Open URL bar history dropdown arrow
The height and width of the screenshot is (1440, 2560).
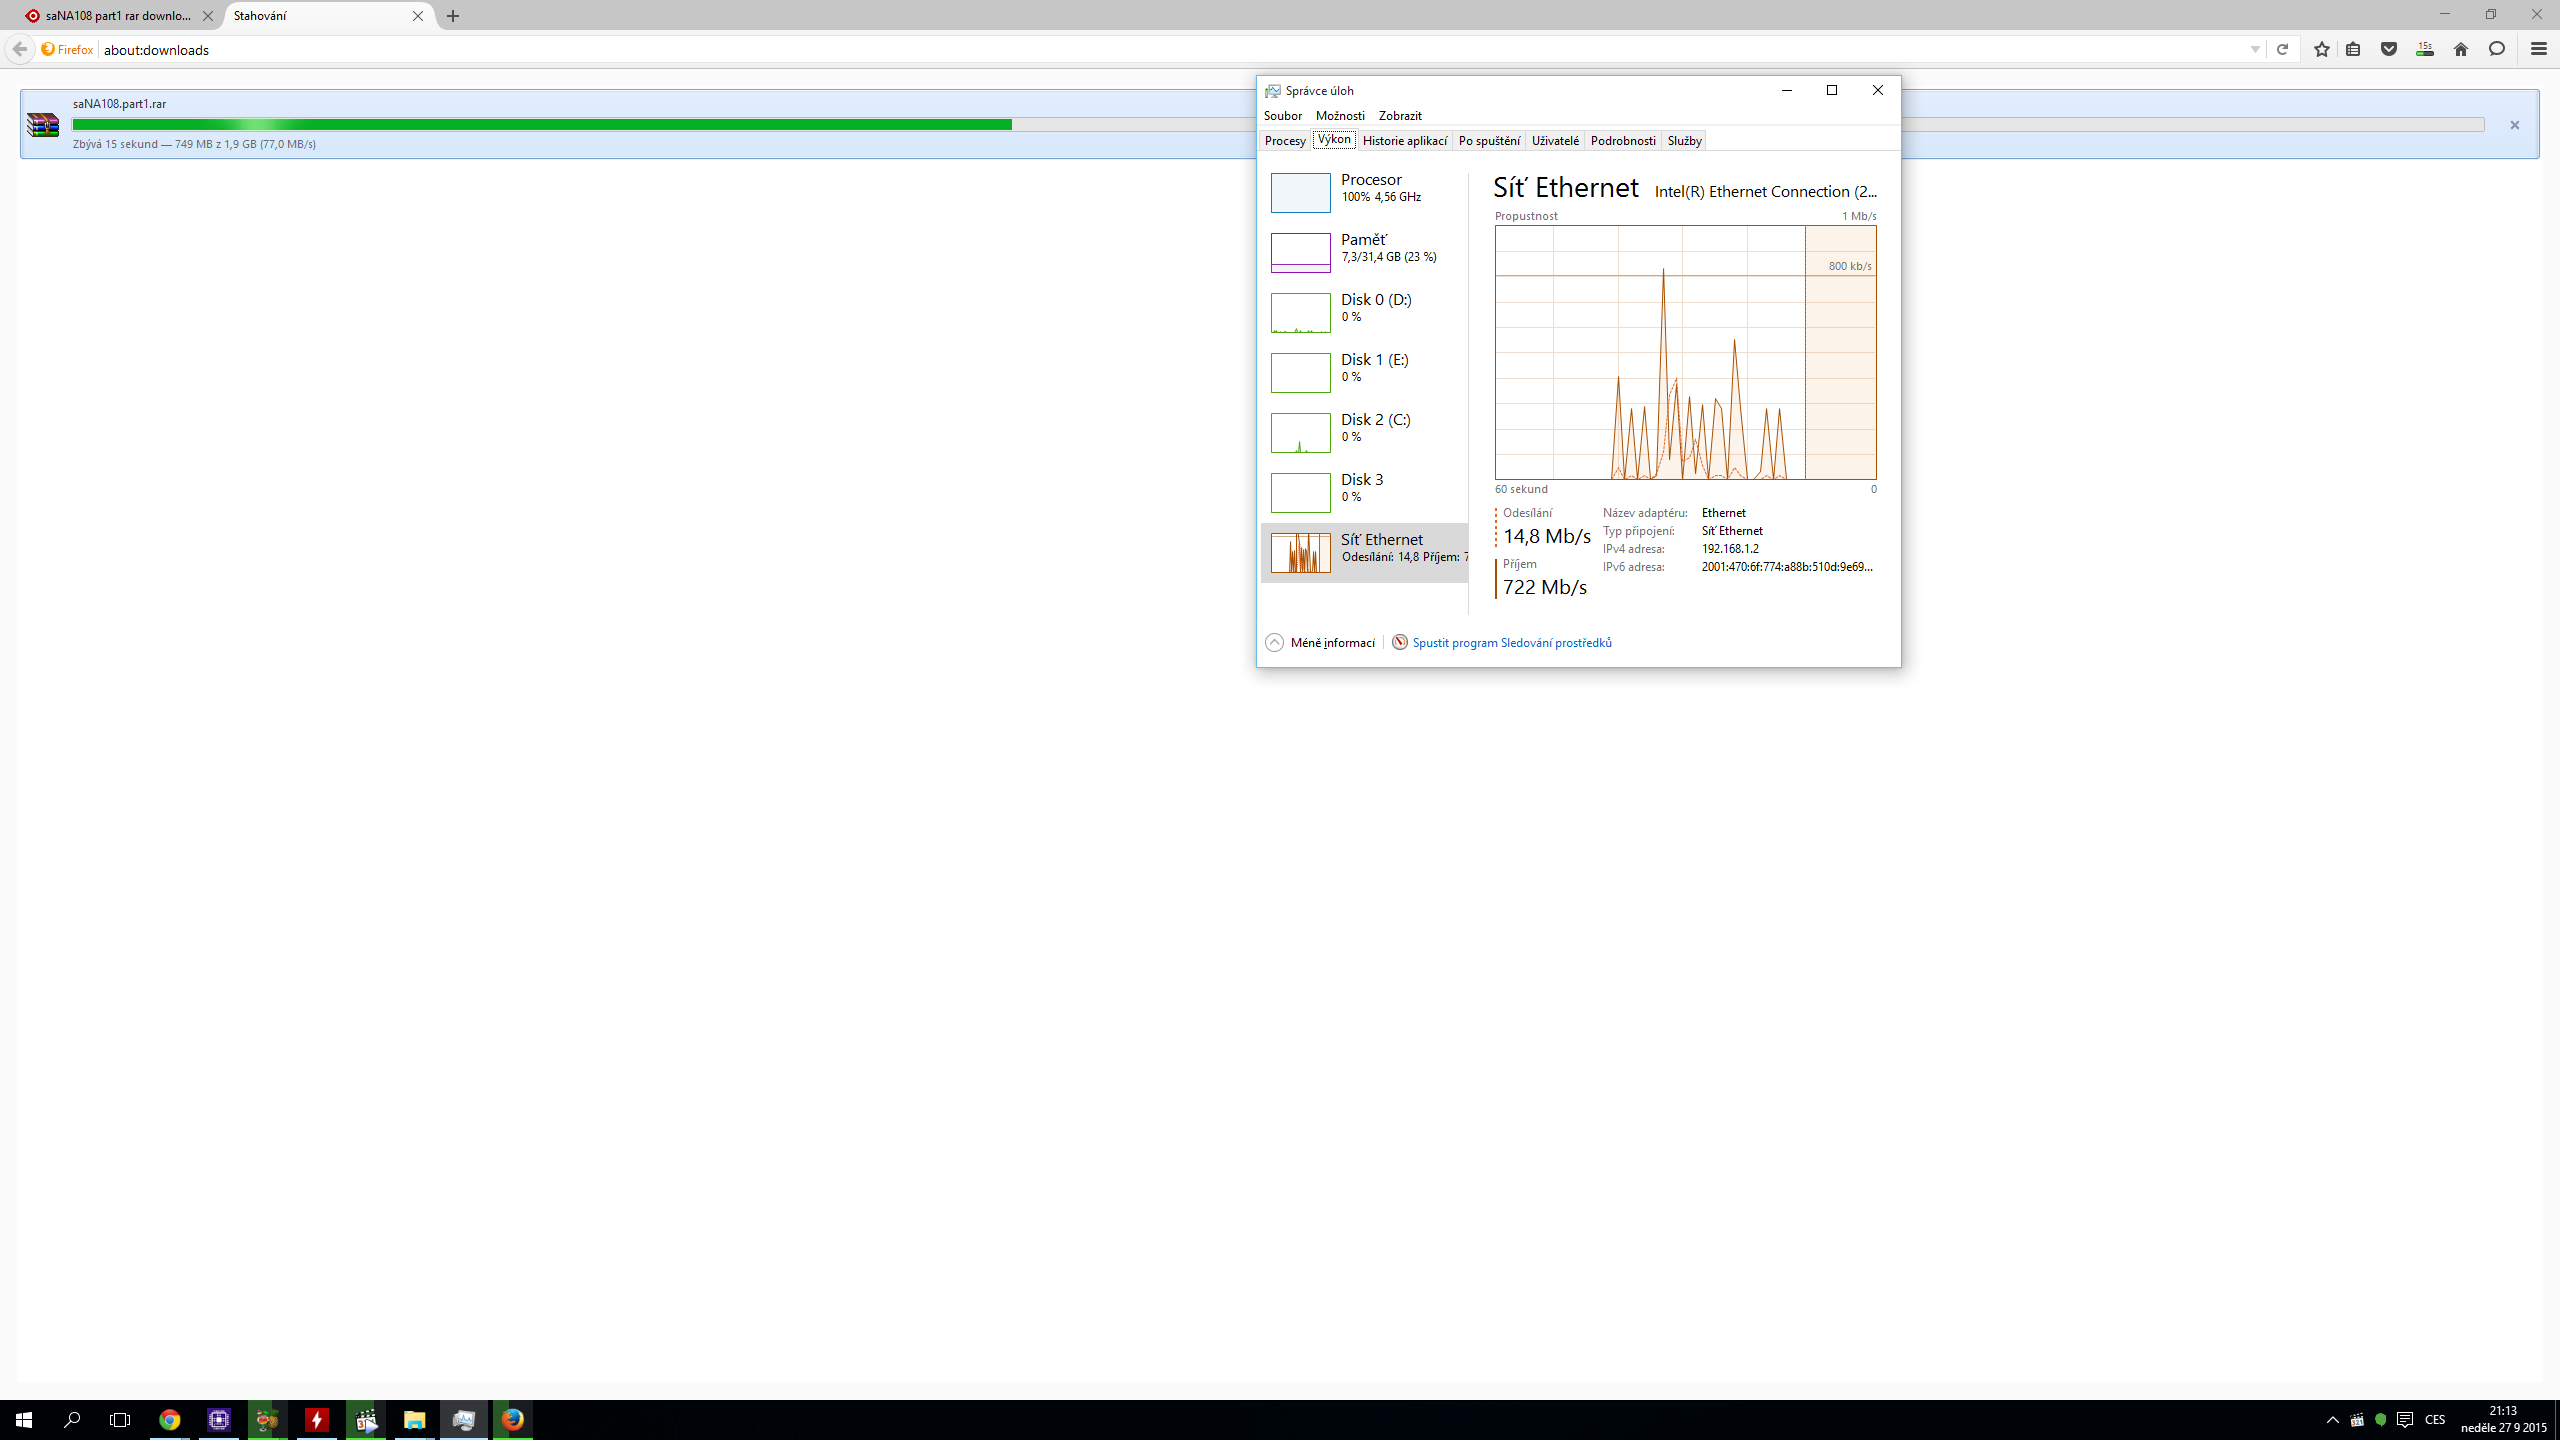pyautogui.click(x=2255, y=49)
